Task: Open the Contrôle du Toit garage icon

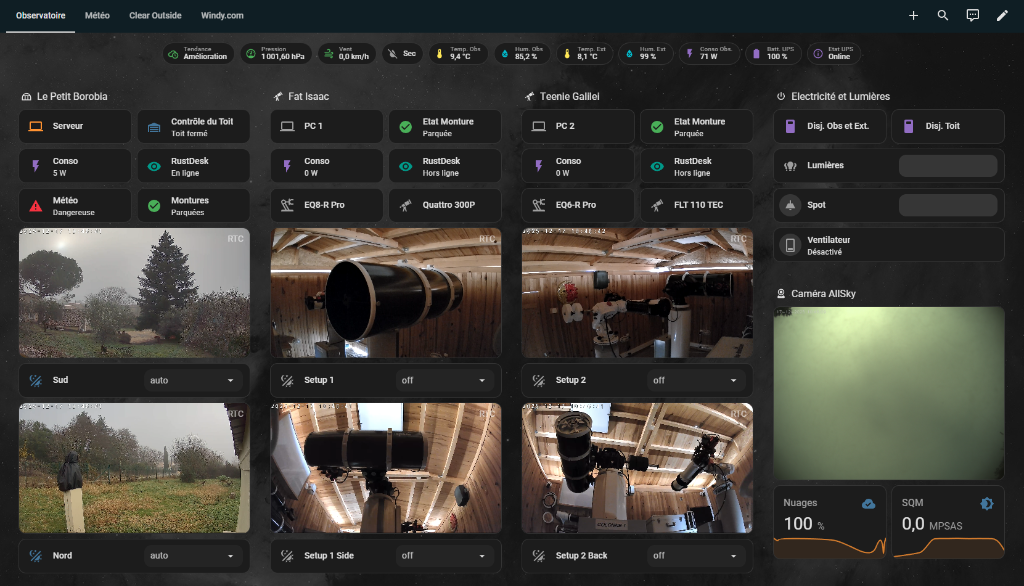Action: coord(154,127)
